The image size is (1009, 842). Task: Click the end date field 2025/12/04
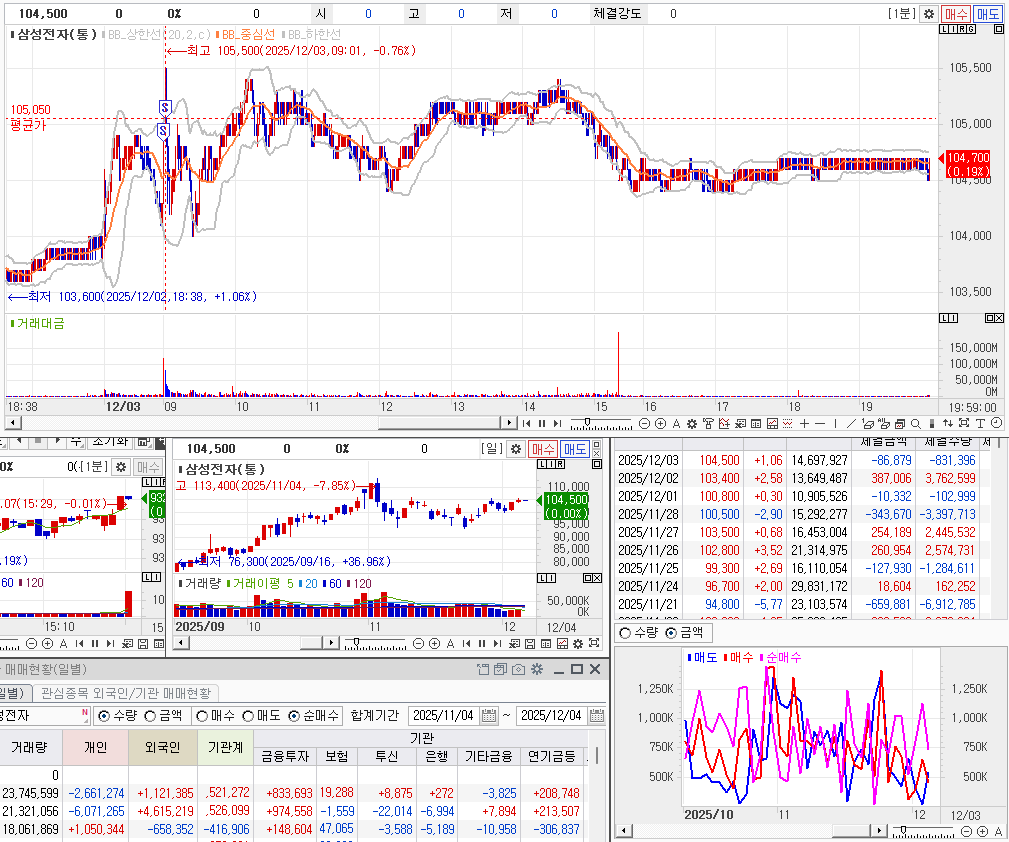(x=551, y=715)
